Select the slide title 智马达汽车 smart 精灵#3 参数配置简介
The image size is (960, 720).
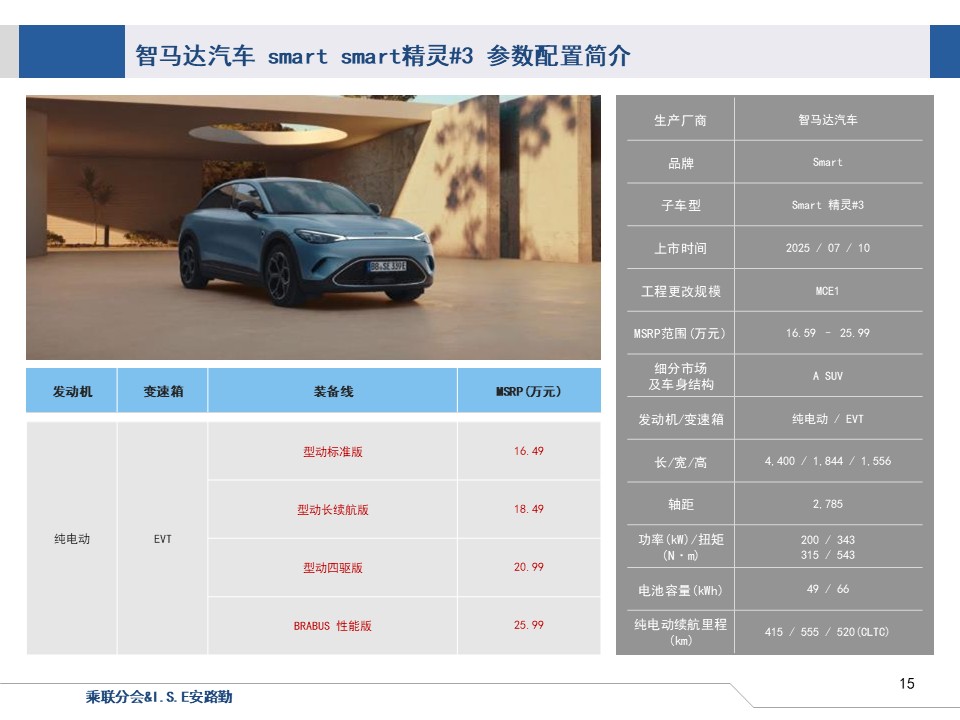pyautogui.click(x=383, y=56)
